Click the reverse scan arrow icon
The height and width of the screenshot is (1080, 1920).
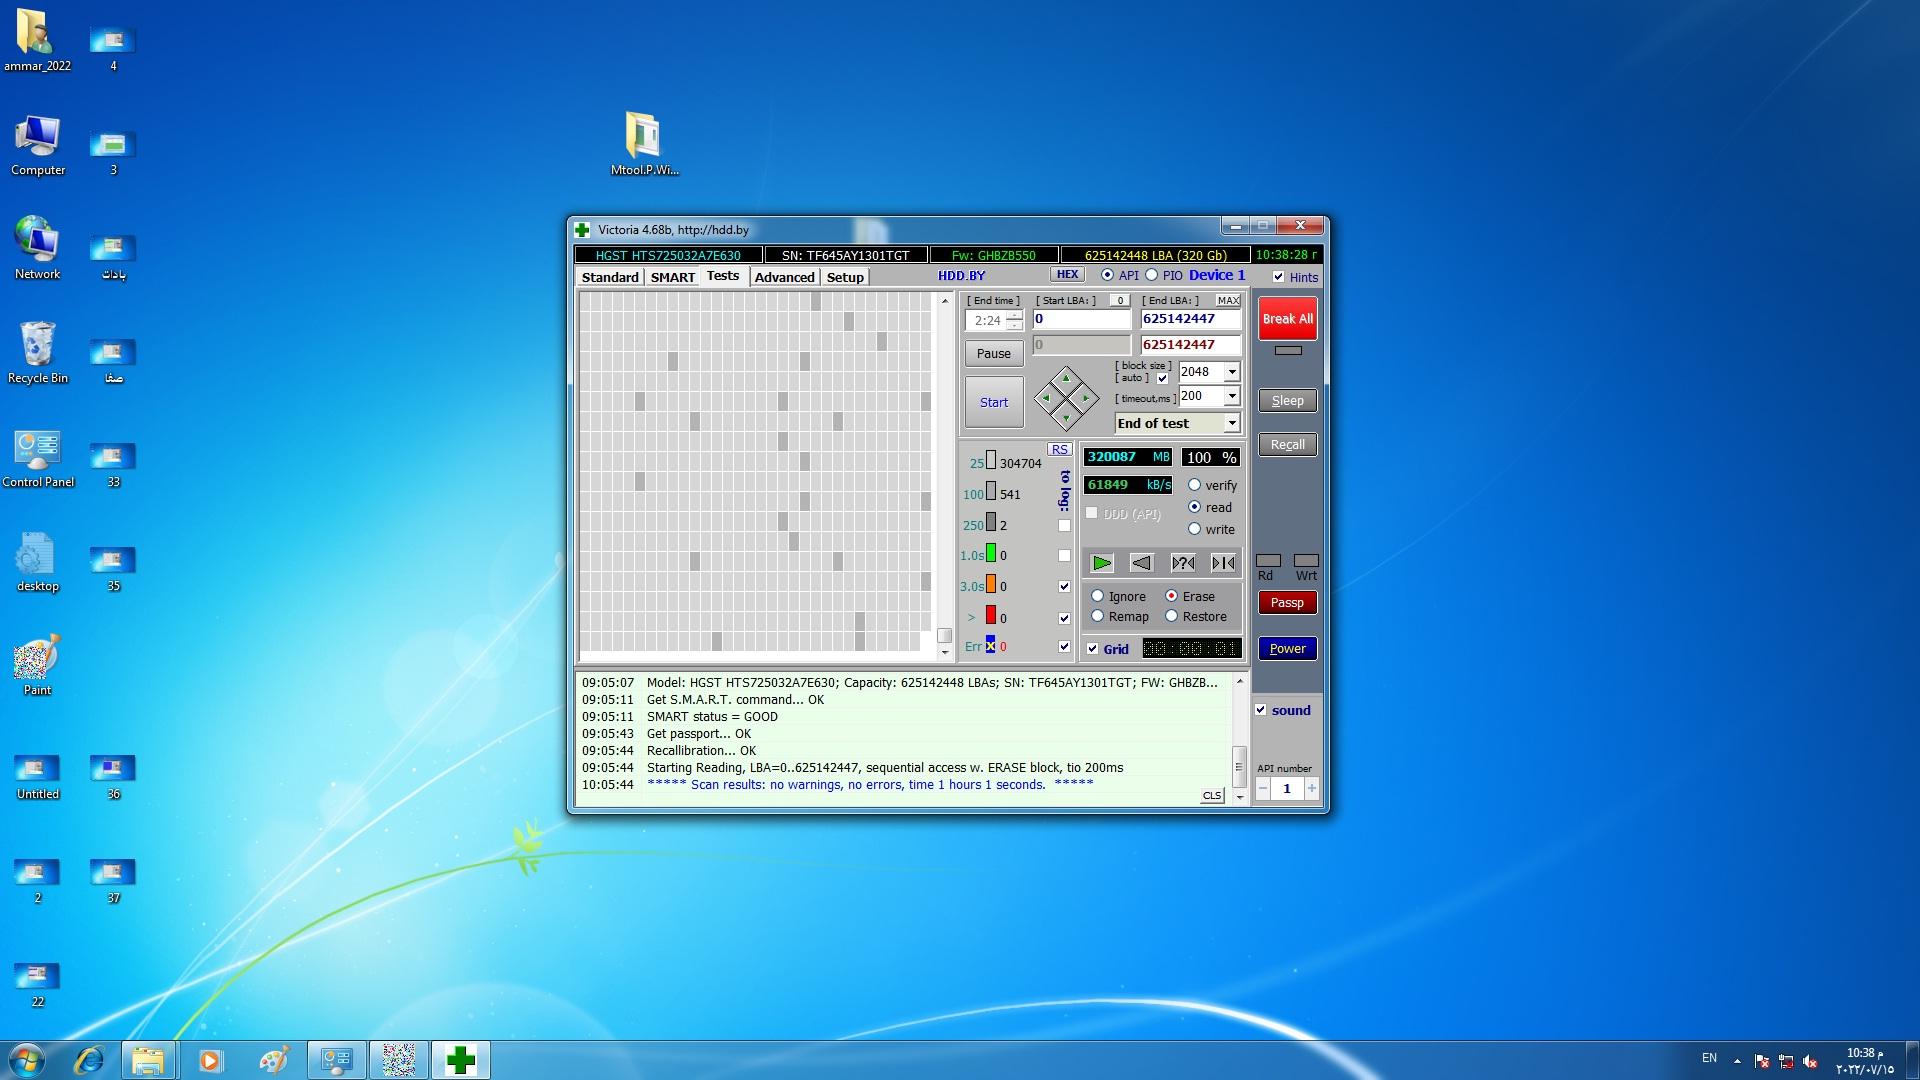coord(1141,563)
